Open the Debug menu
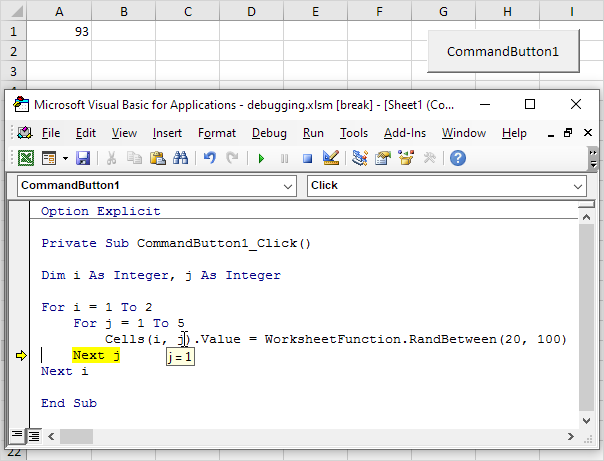 (269, 133)
